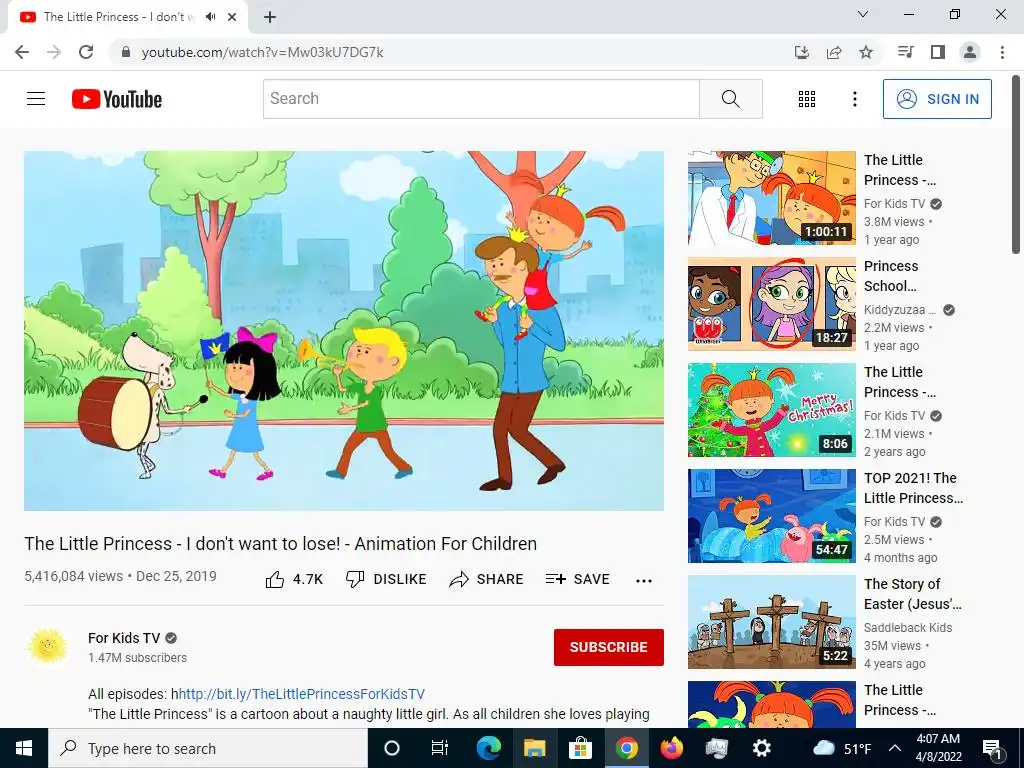Open the bit.ly TheLittlePrincessForKidsTV link
The image size is (1024, 768).
tap(302, 694)
